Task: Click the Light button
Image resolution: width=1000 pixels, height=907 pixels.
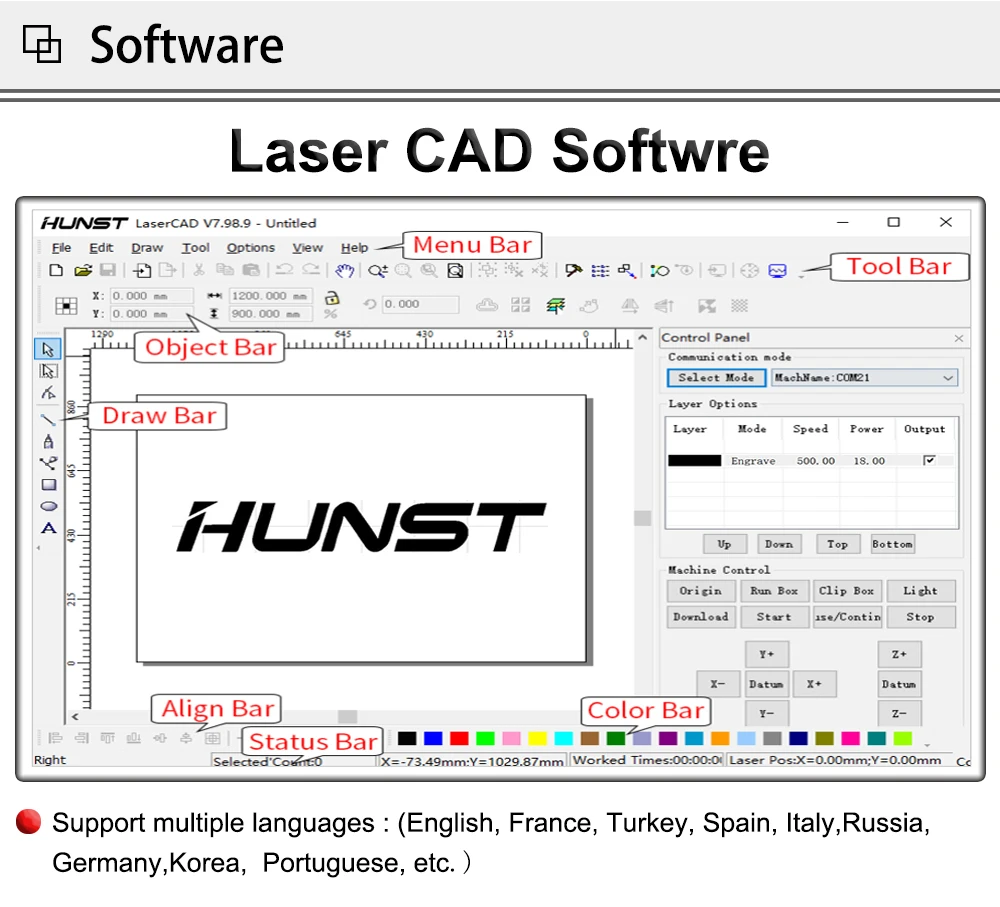Action: coord(920,591)
